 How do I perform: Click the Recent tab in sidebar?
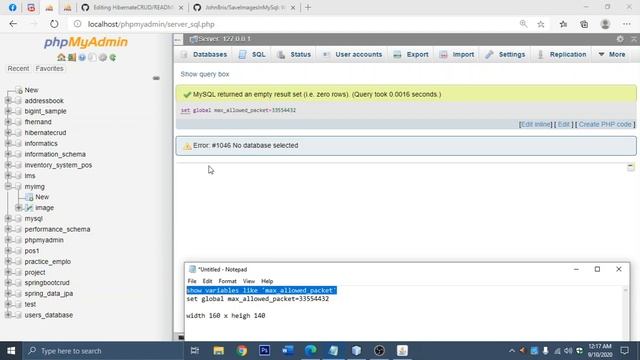point(18,69)
